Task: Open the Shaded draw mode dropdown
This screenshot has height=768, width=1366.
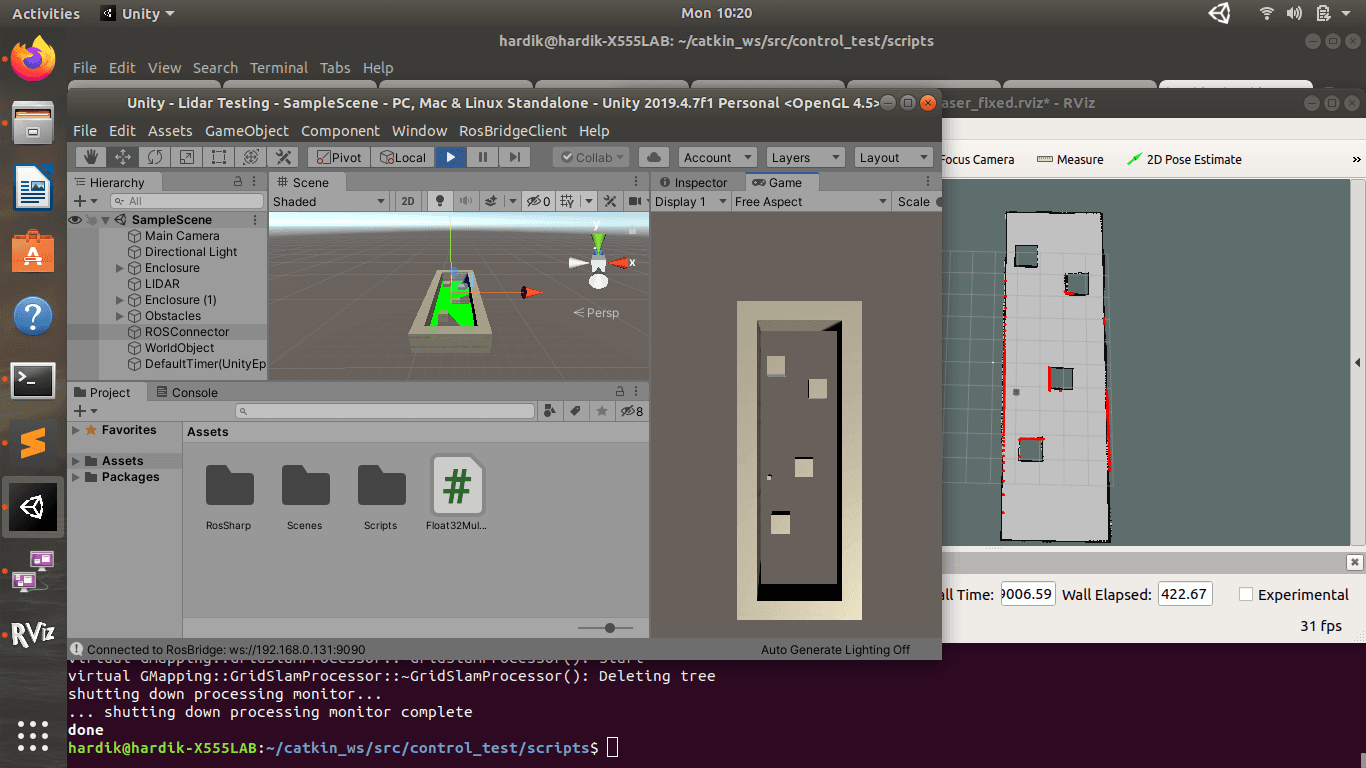Action: pos(329,201)
